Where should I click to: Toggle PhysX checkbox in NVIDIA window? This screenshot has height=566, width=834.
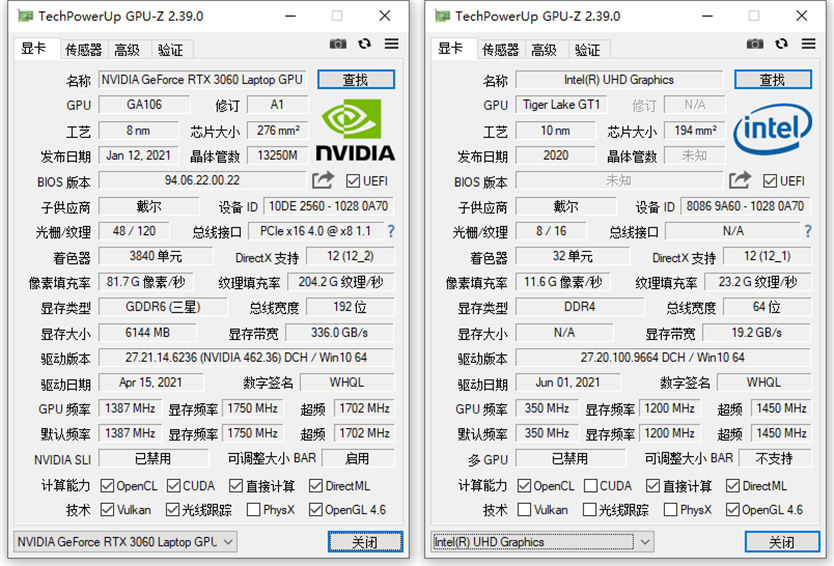[254, 510]
